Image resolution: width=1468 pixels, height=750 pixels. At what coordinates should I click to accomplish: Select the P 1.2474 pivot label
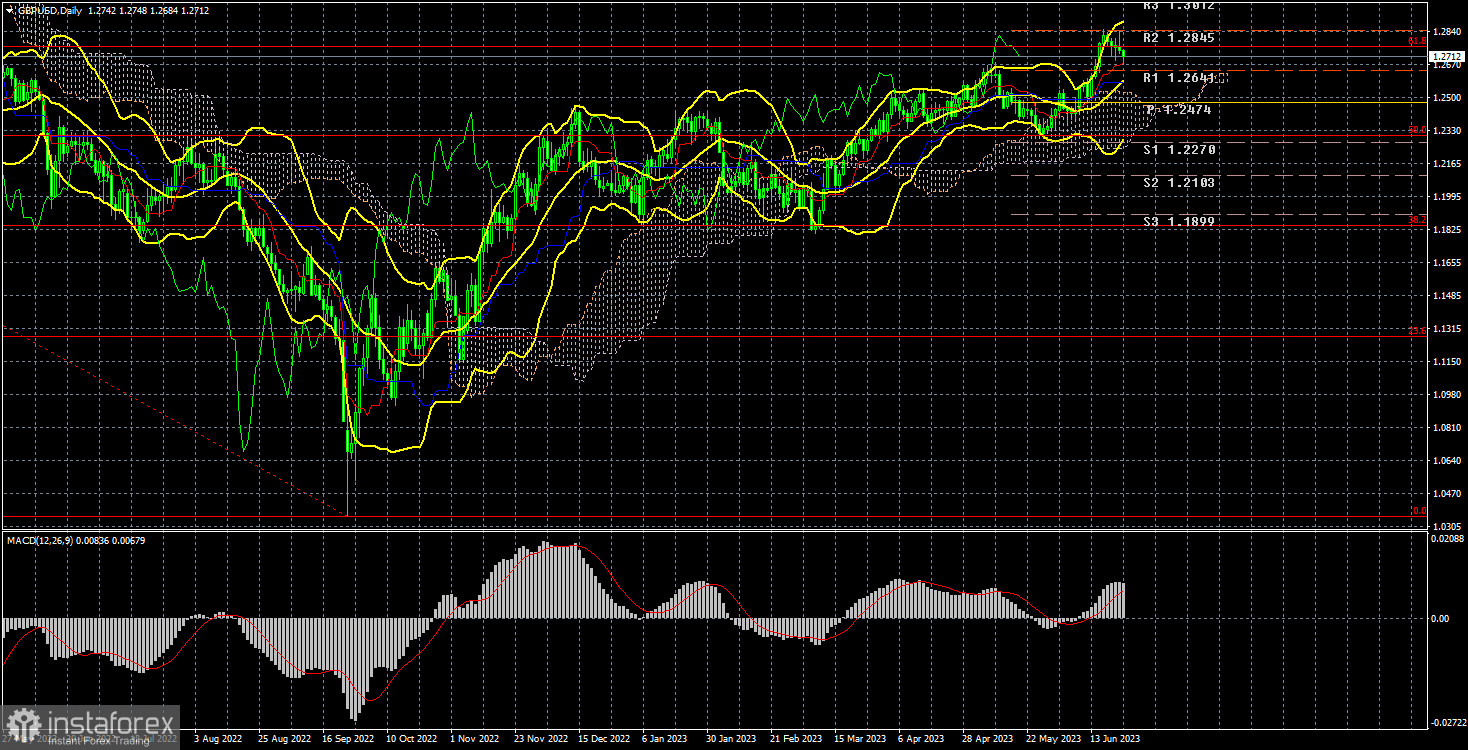click(x=1178, y=109)
